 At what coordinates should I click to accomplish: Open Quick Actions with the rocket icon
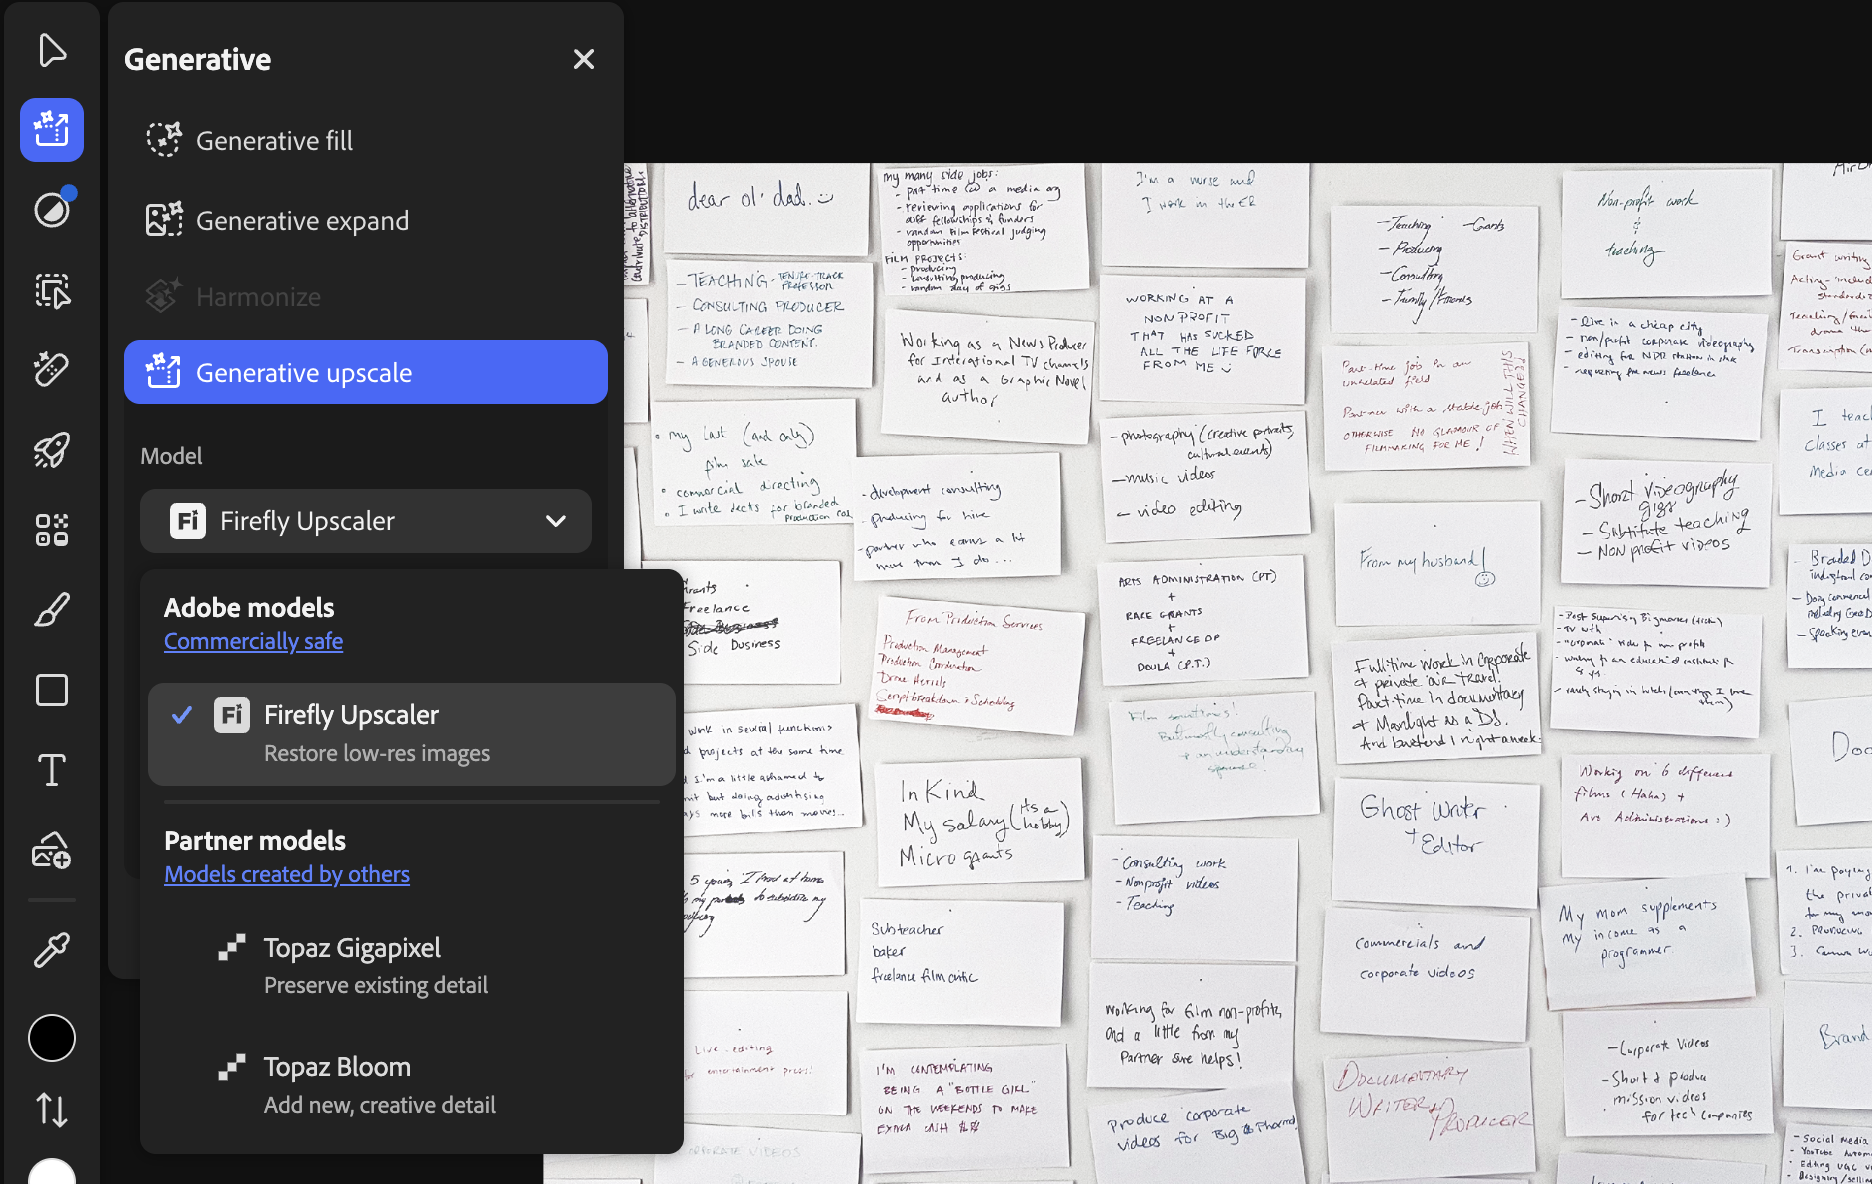51,450
